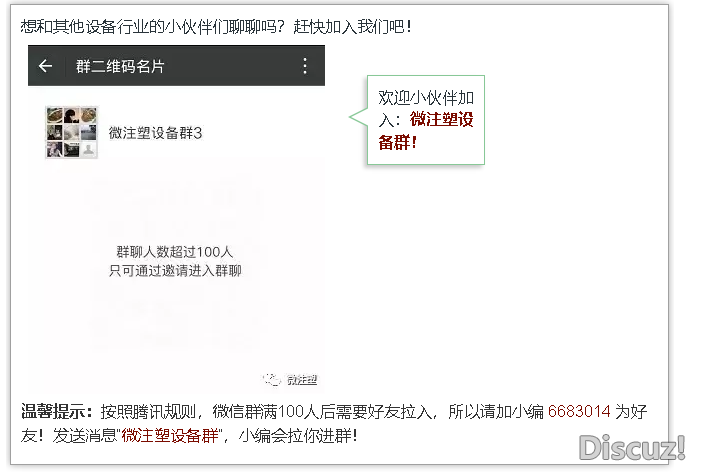Click the bold 温馨提示 label
702x472 pixels.
56,411
